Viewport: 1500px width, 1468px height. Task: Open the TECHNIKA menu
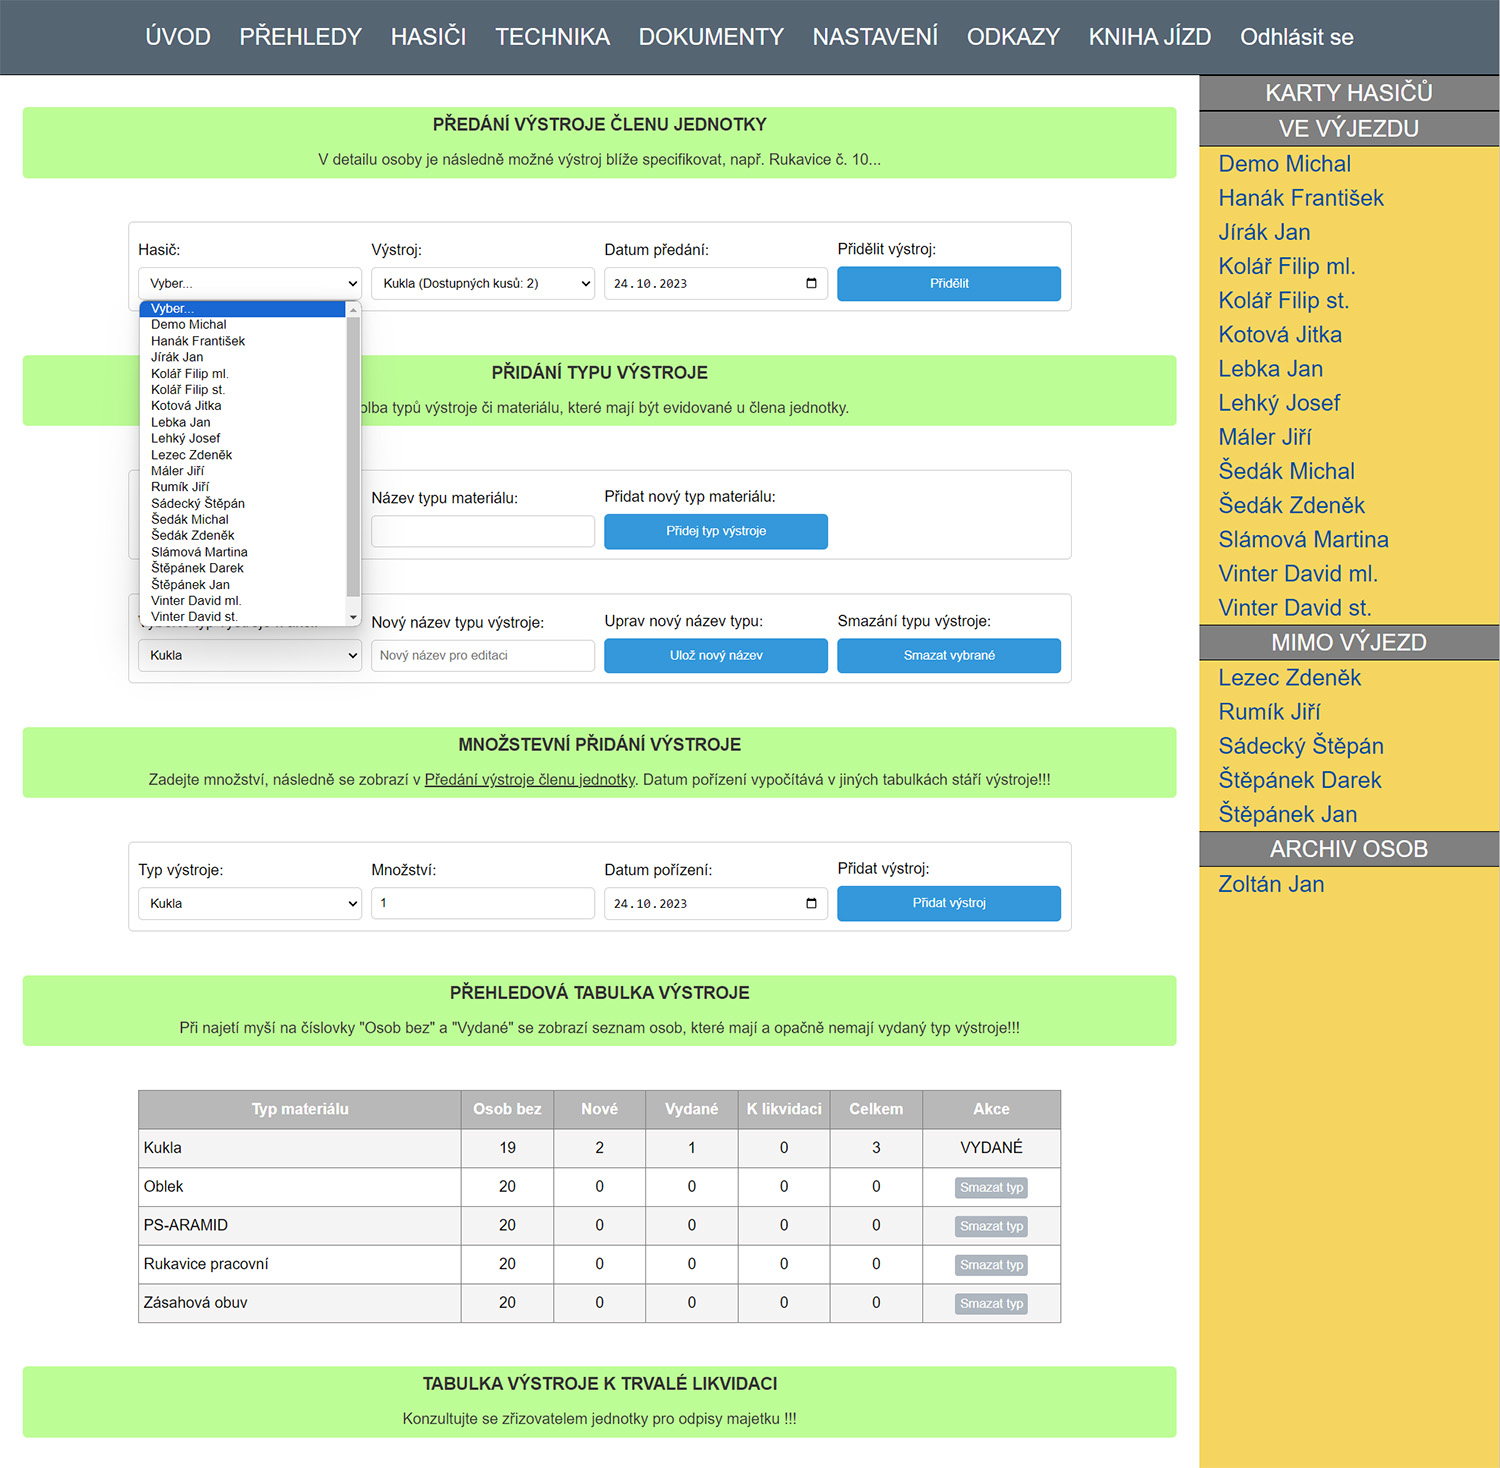[x=552, y=37]
